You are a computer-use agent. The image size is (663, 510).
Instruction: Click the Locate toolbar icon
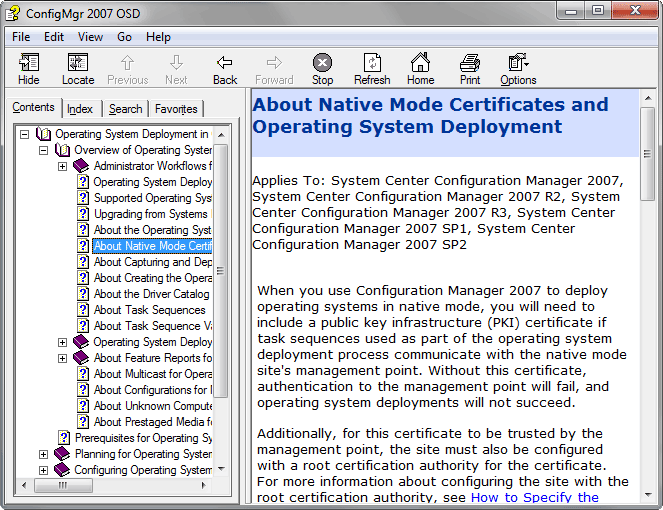pyautogui.click(x=78, y=63)
